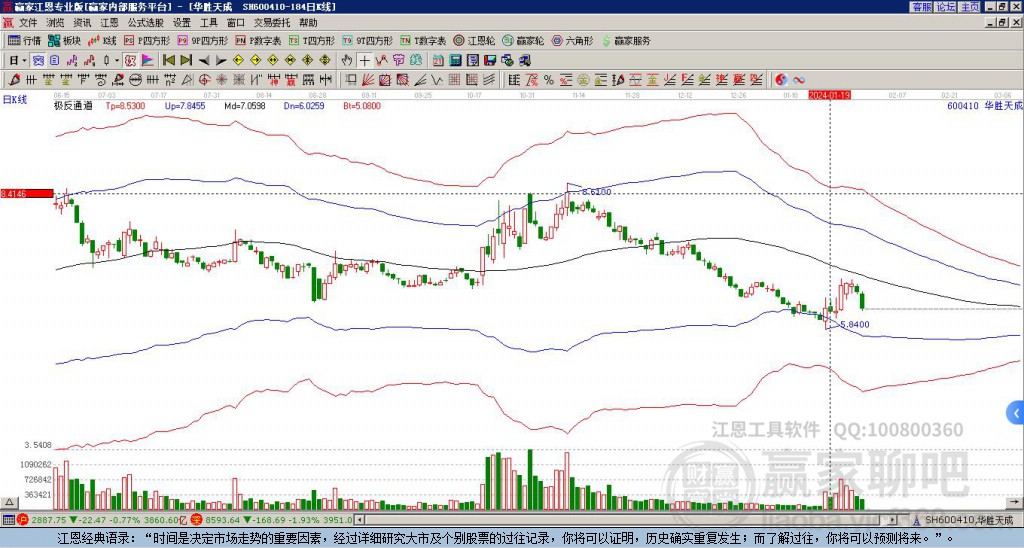Open the 文件 menu

pyautogui.click(x=28, y=23)
